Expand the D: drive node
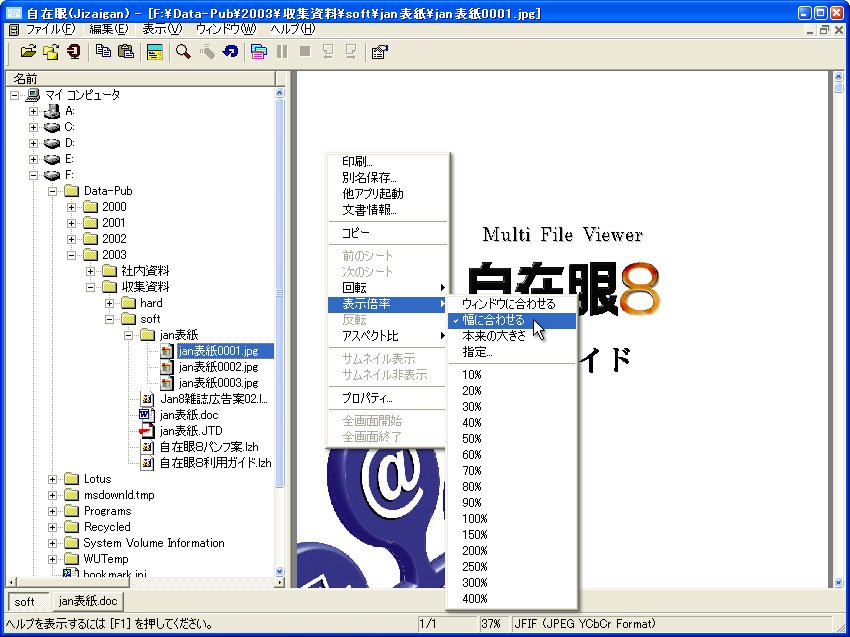850x637 pixels. [34, 143]
